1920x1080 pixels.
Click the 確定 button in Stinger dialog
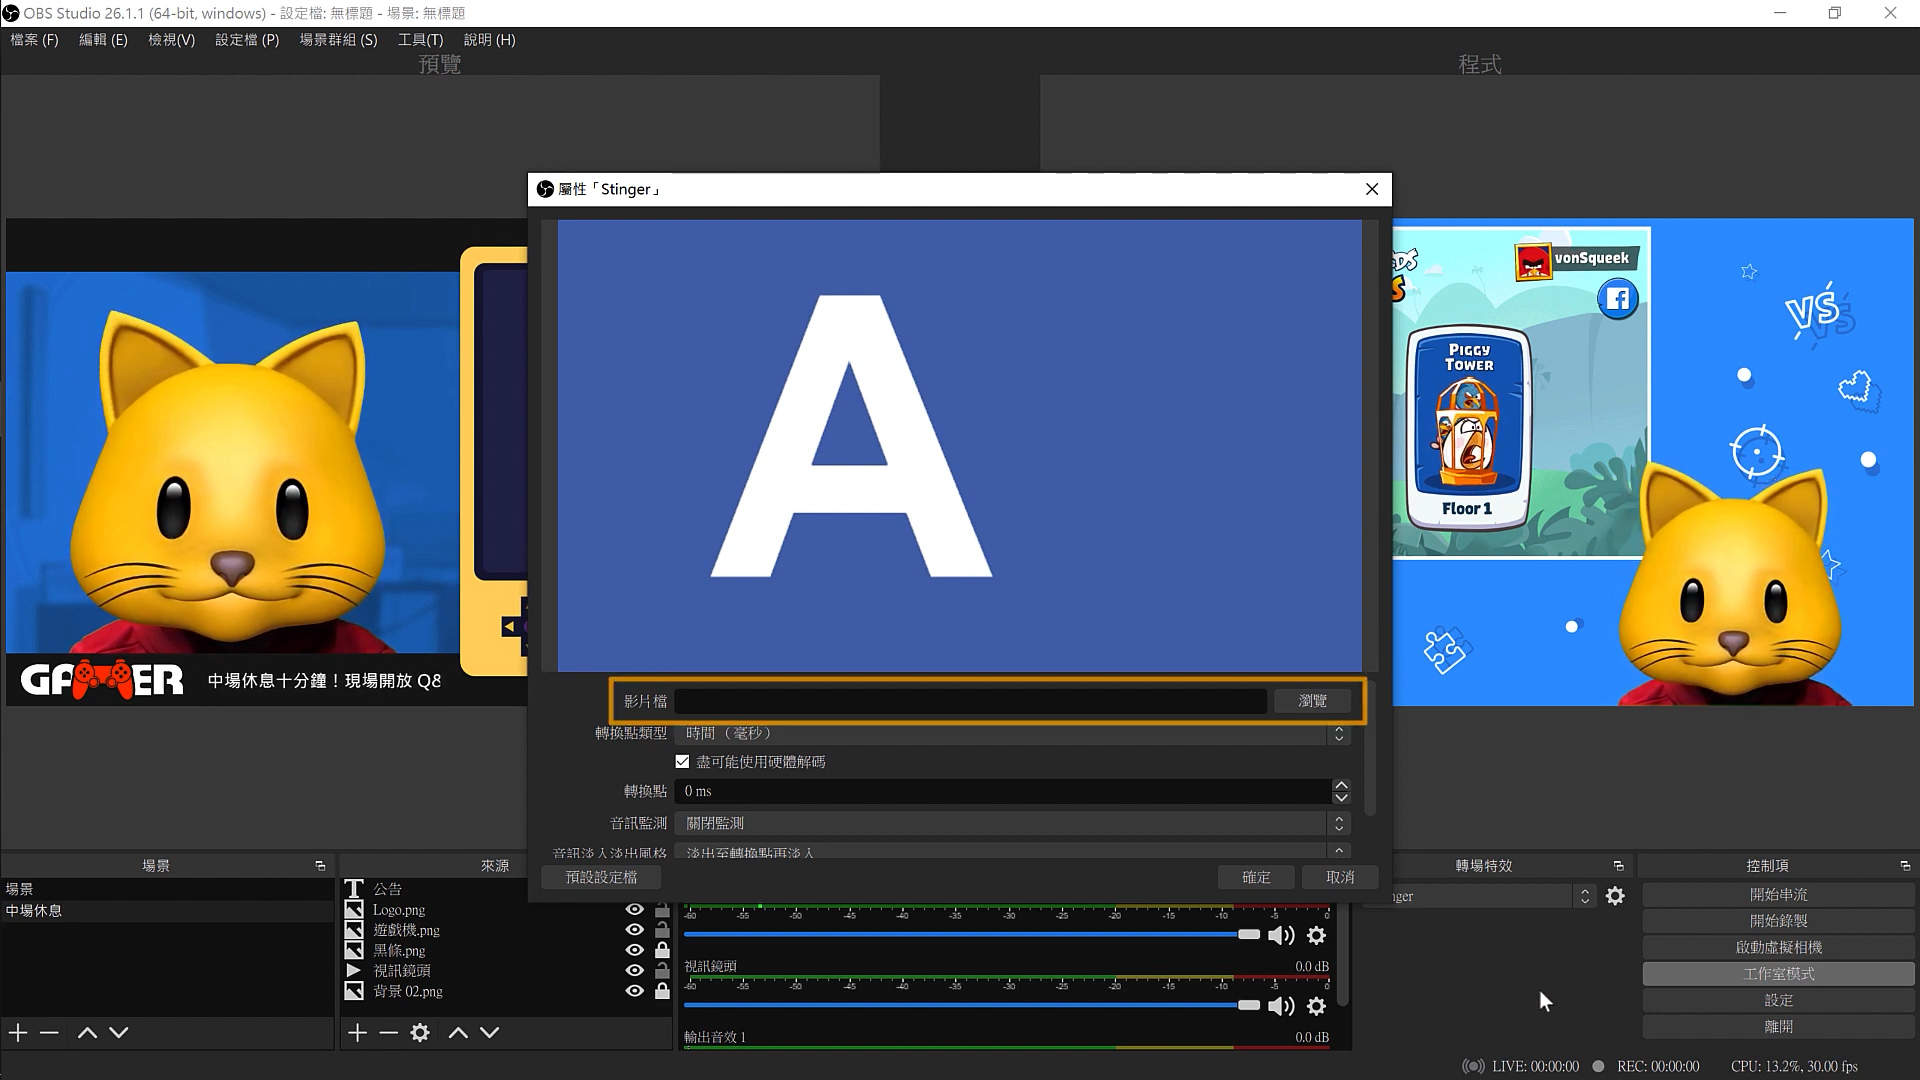tap(1256, 877)
